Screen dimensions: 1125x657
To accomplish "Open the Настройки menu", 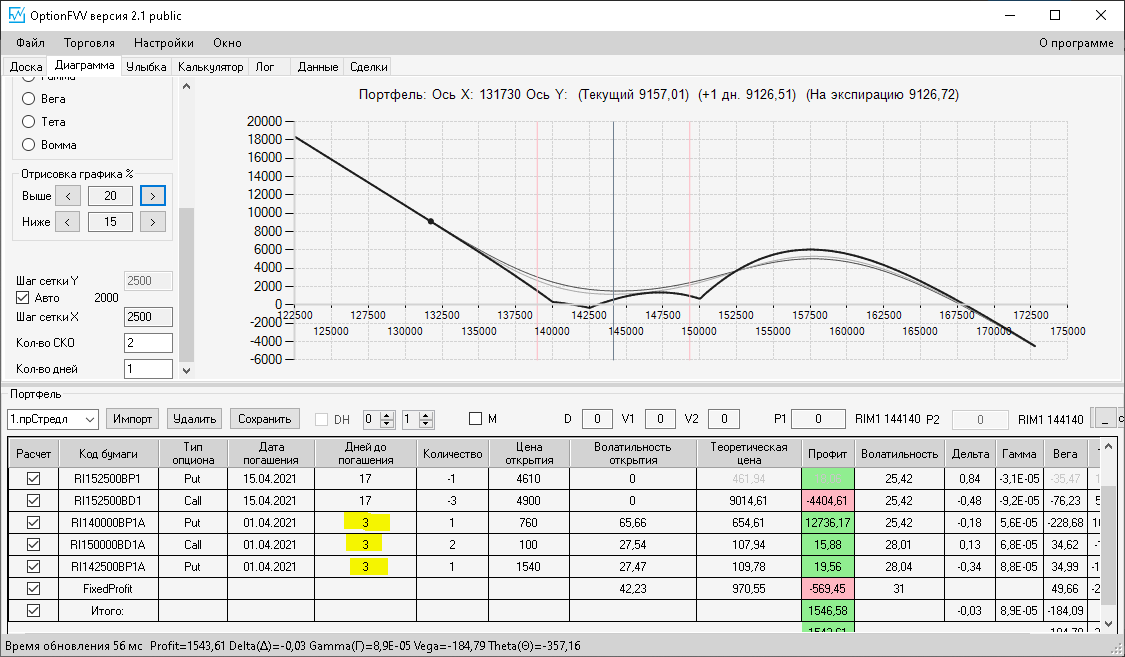I will (164, 43).
